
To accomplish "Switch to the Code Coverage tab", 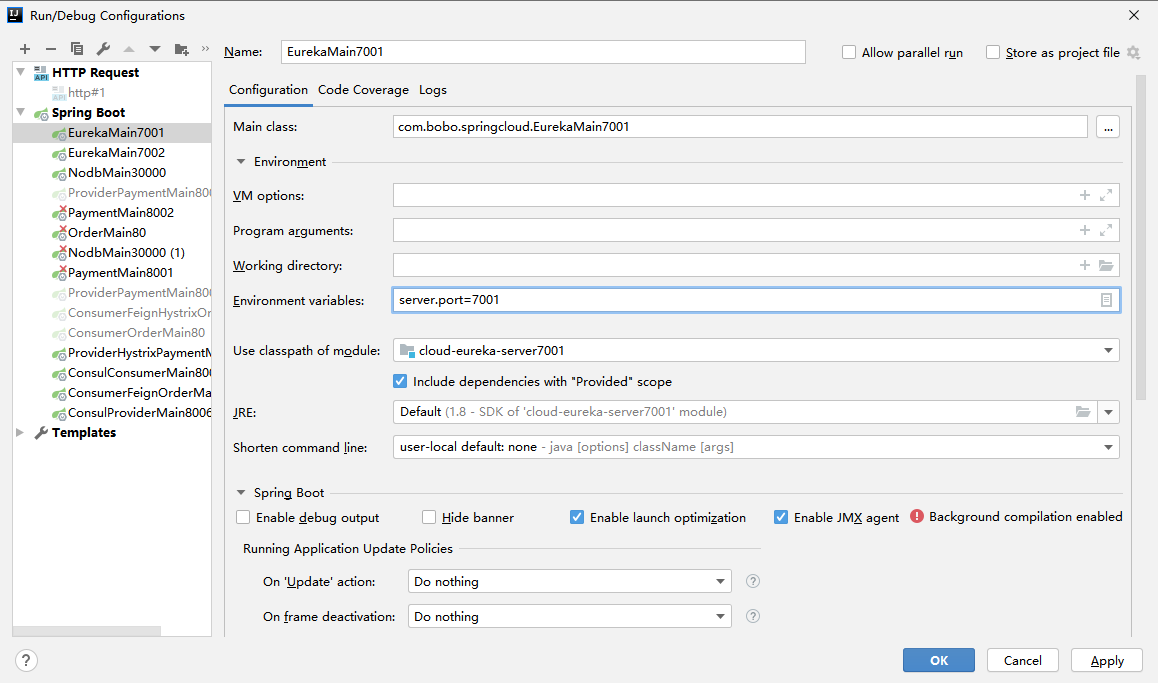I will click(363, 90).
